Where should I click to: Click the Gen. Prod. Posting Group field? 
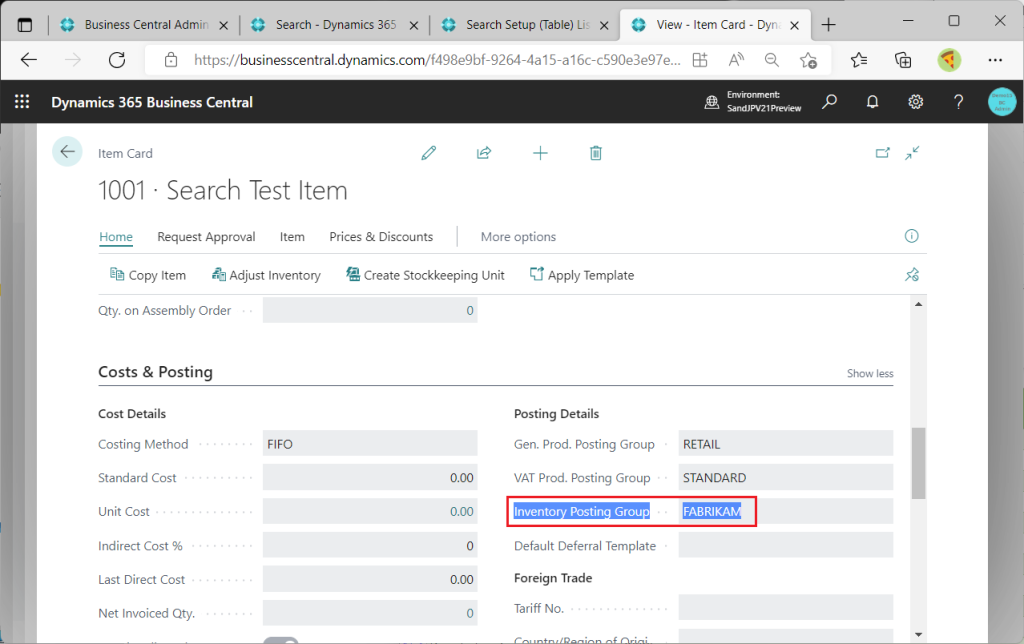tap(786, 444)
